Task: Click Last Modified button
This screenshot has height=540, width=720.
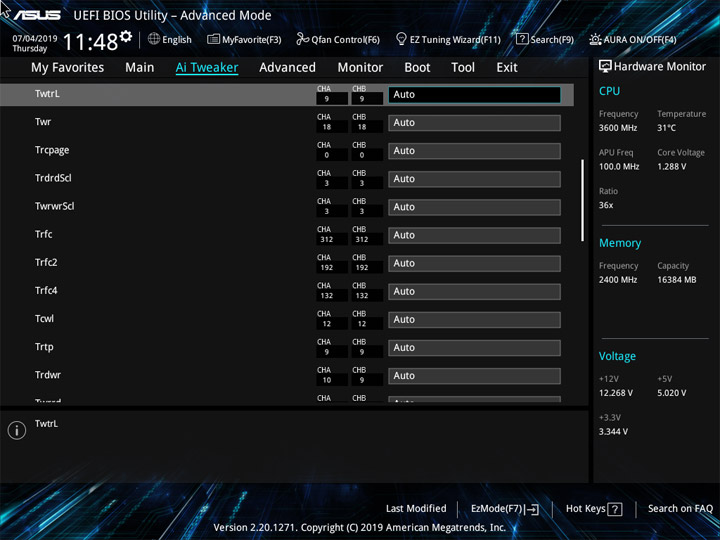Action: point(416,508)
